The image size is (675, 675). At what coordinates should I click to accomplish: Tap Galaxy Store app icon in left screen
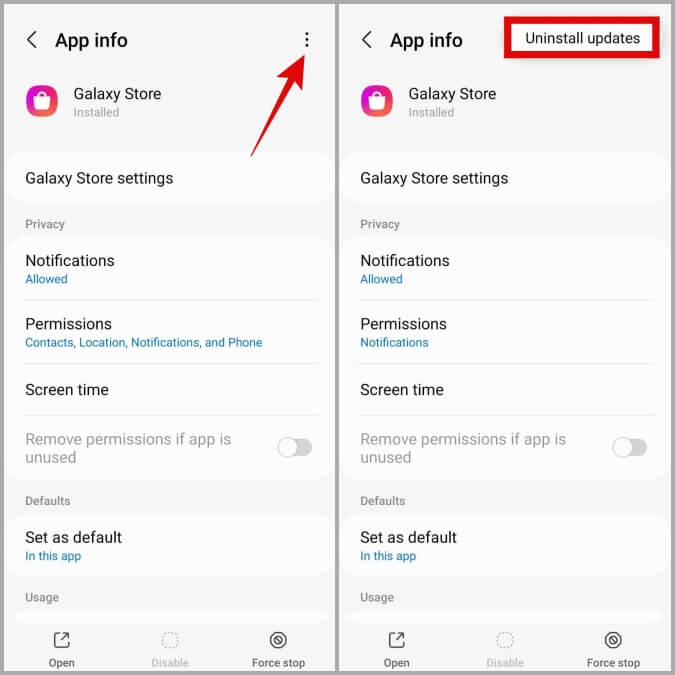[42, 101]
